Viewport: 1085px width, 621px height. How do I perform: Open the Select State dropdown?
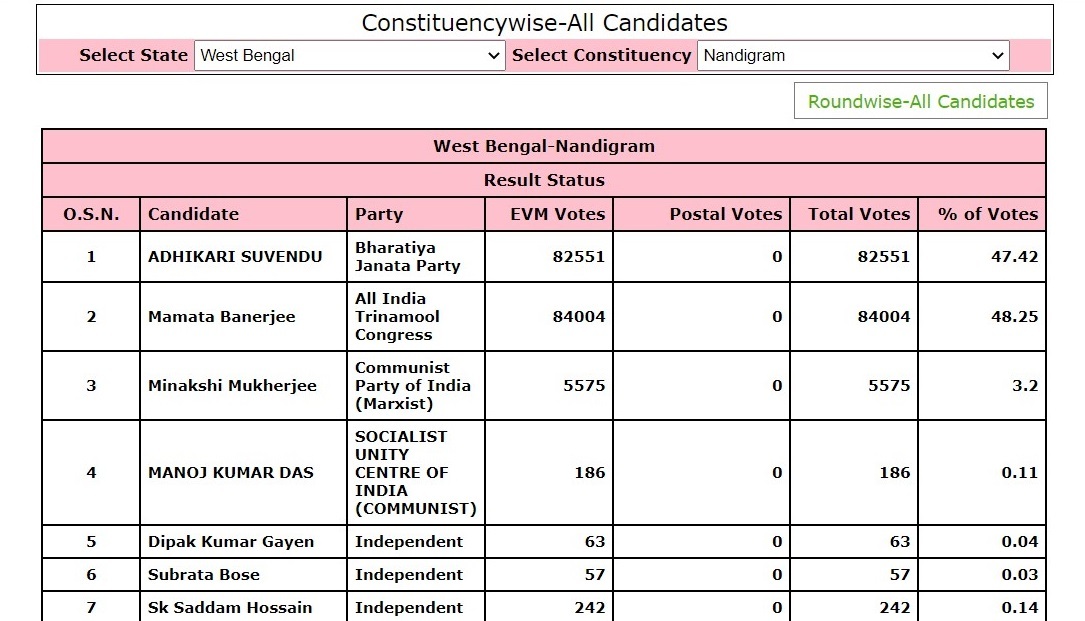click(349, 56)
